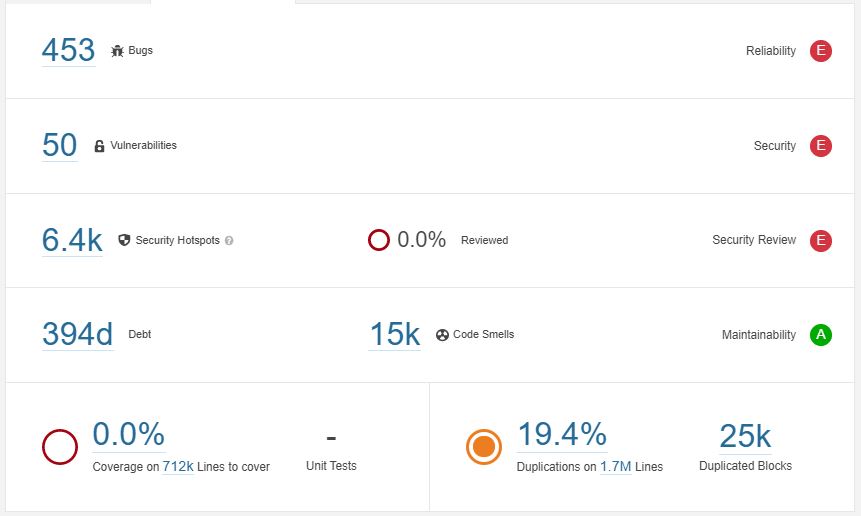Open the 50 vulnerabilities count link
Image resolution: width=861 pixels, height=516 pixels.
[x=59, y=145]
